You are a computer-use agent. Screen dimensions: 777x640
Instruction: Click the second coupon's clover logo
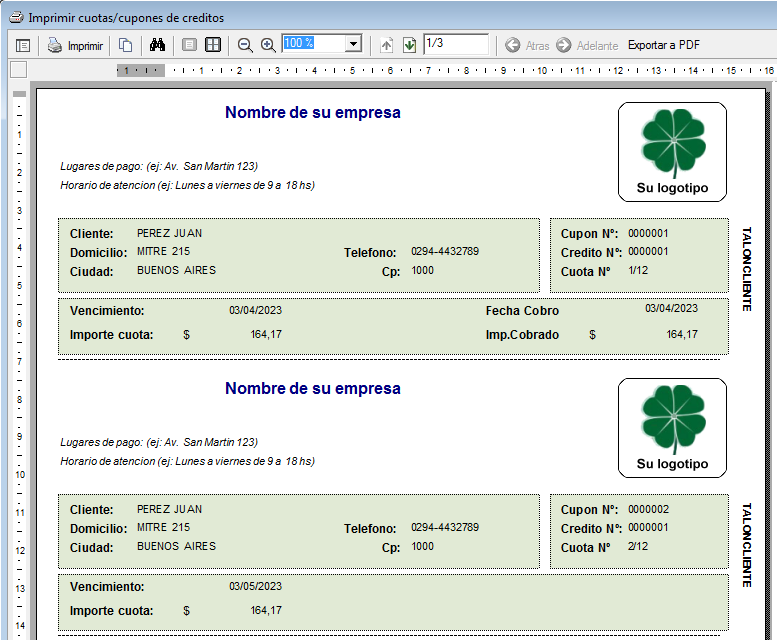672,419
